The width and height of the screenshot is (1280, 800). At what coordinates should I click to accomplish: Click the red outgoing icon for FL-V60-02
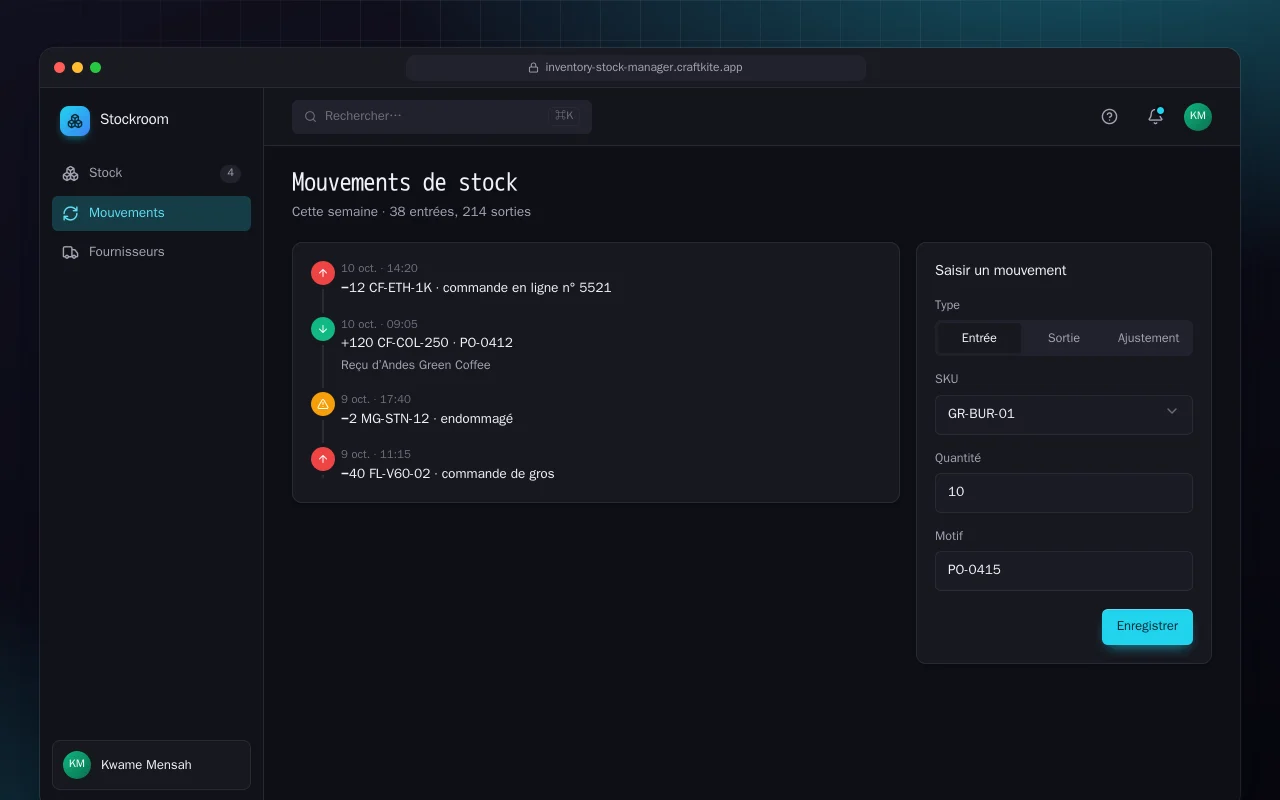(x=322, y=459)
